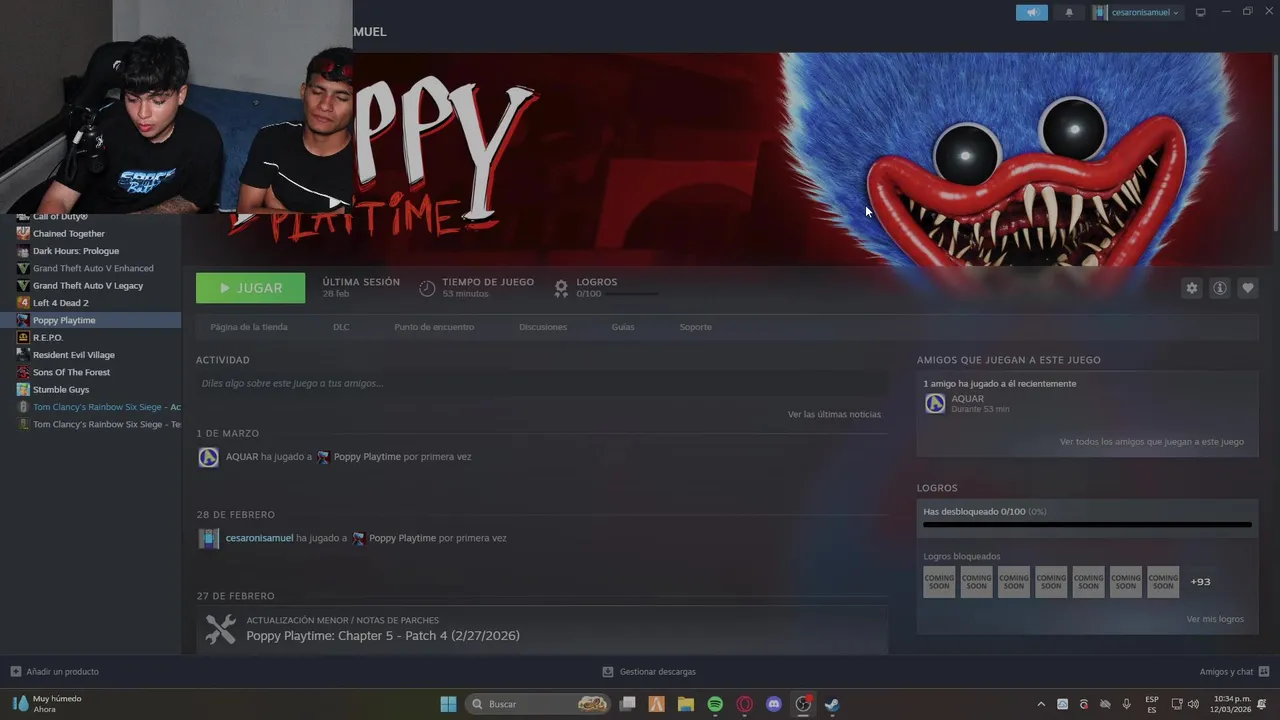Select Call of Duty in library list
The width and height of the screenshot is (1280, 720).
60,217
